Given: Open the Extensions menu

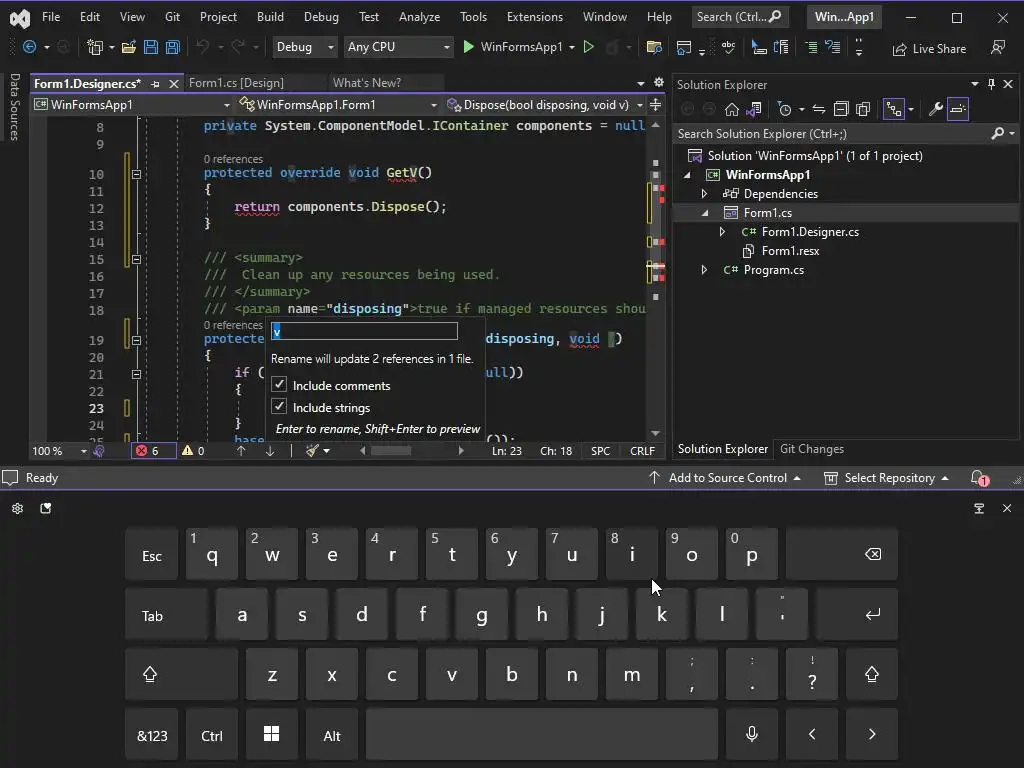Looking at the screenshot, I should tap(534, 17).
